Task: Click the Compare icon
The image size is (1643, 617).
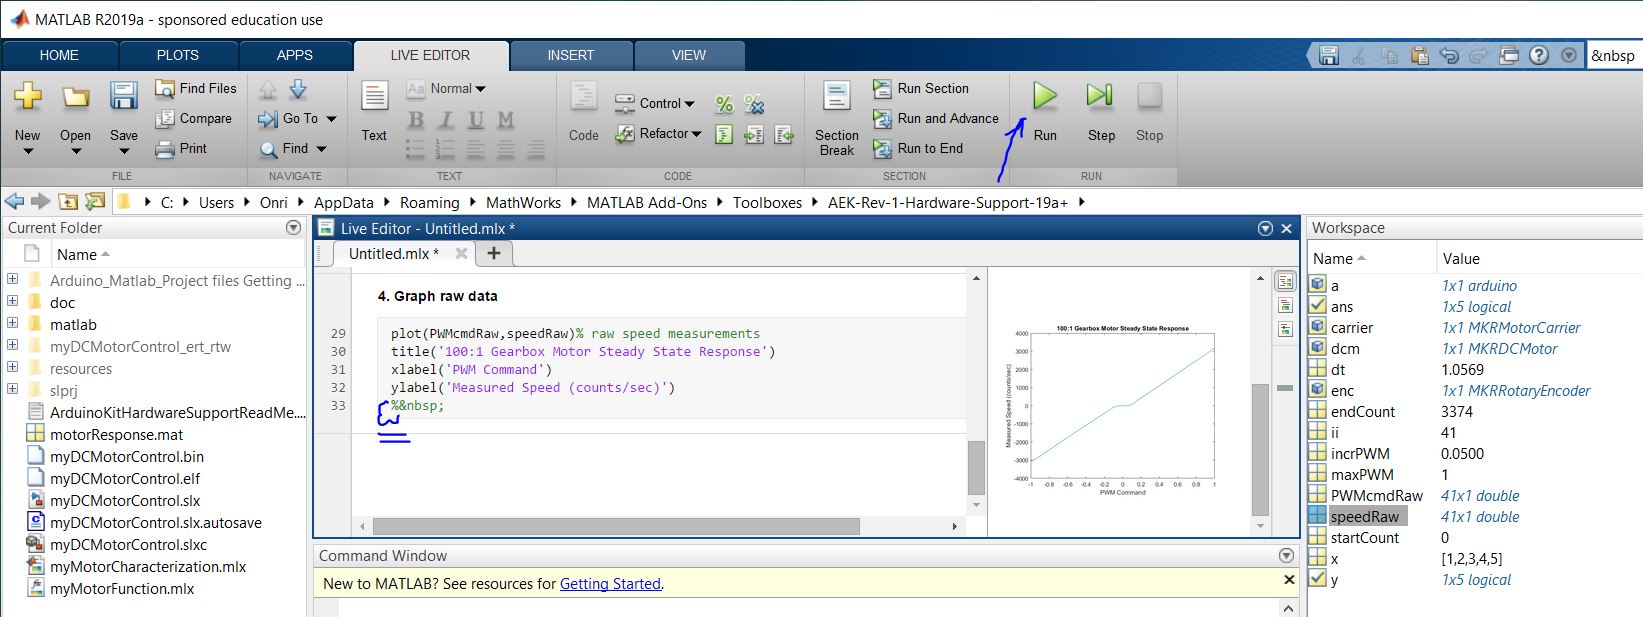Action: [165, 119]
